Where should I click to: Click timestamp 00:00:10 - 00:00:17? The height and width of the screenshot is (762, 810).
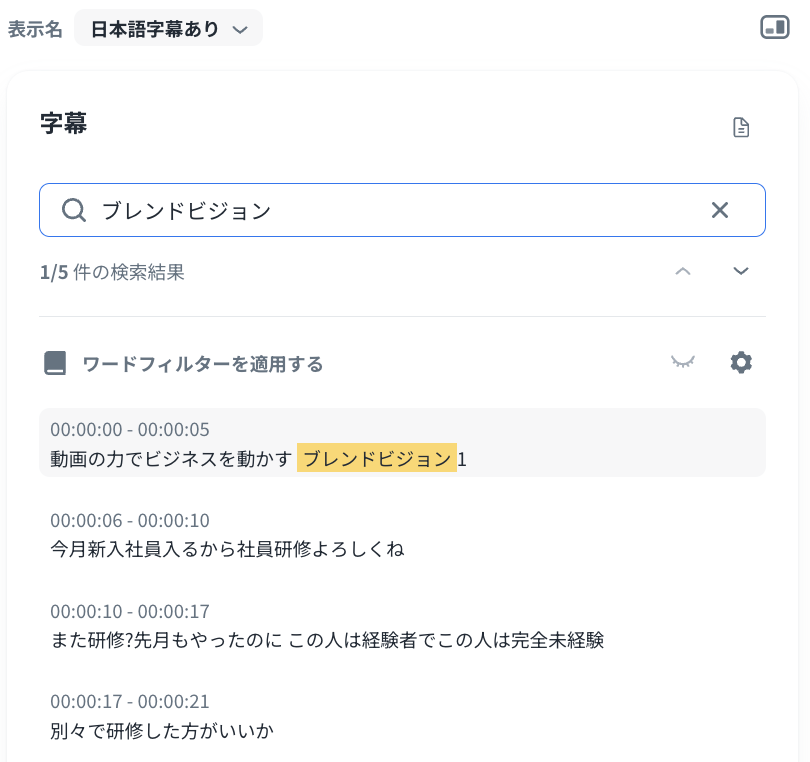pos(130,612)
